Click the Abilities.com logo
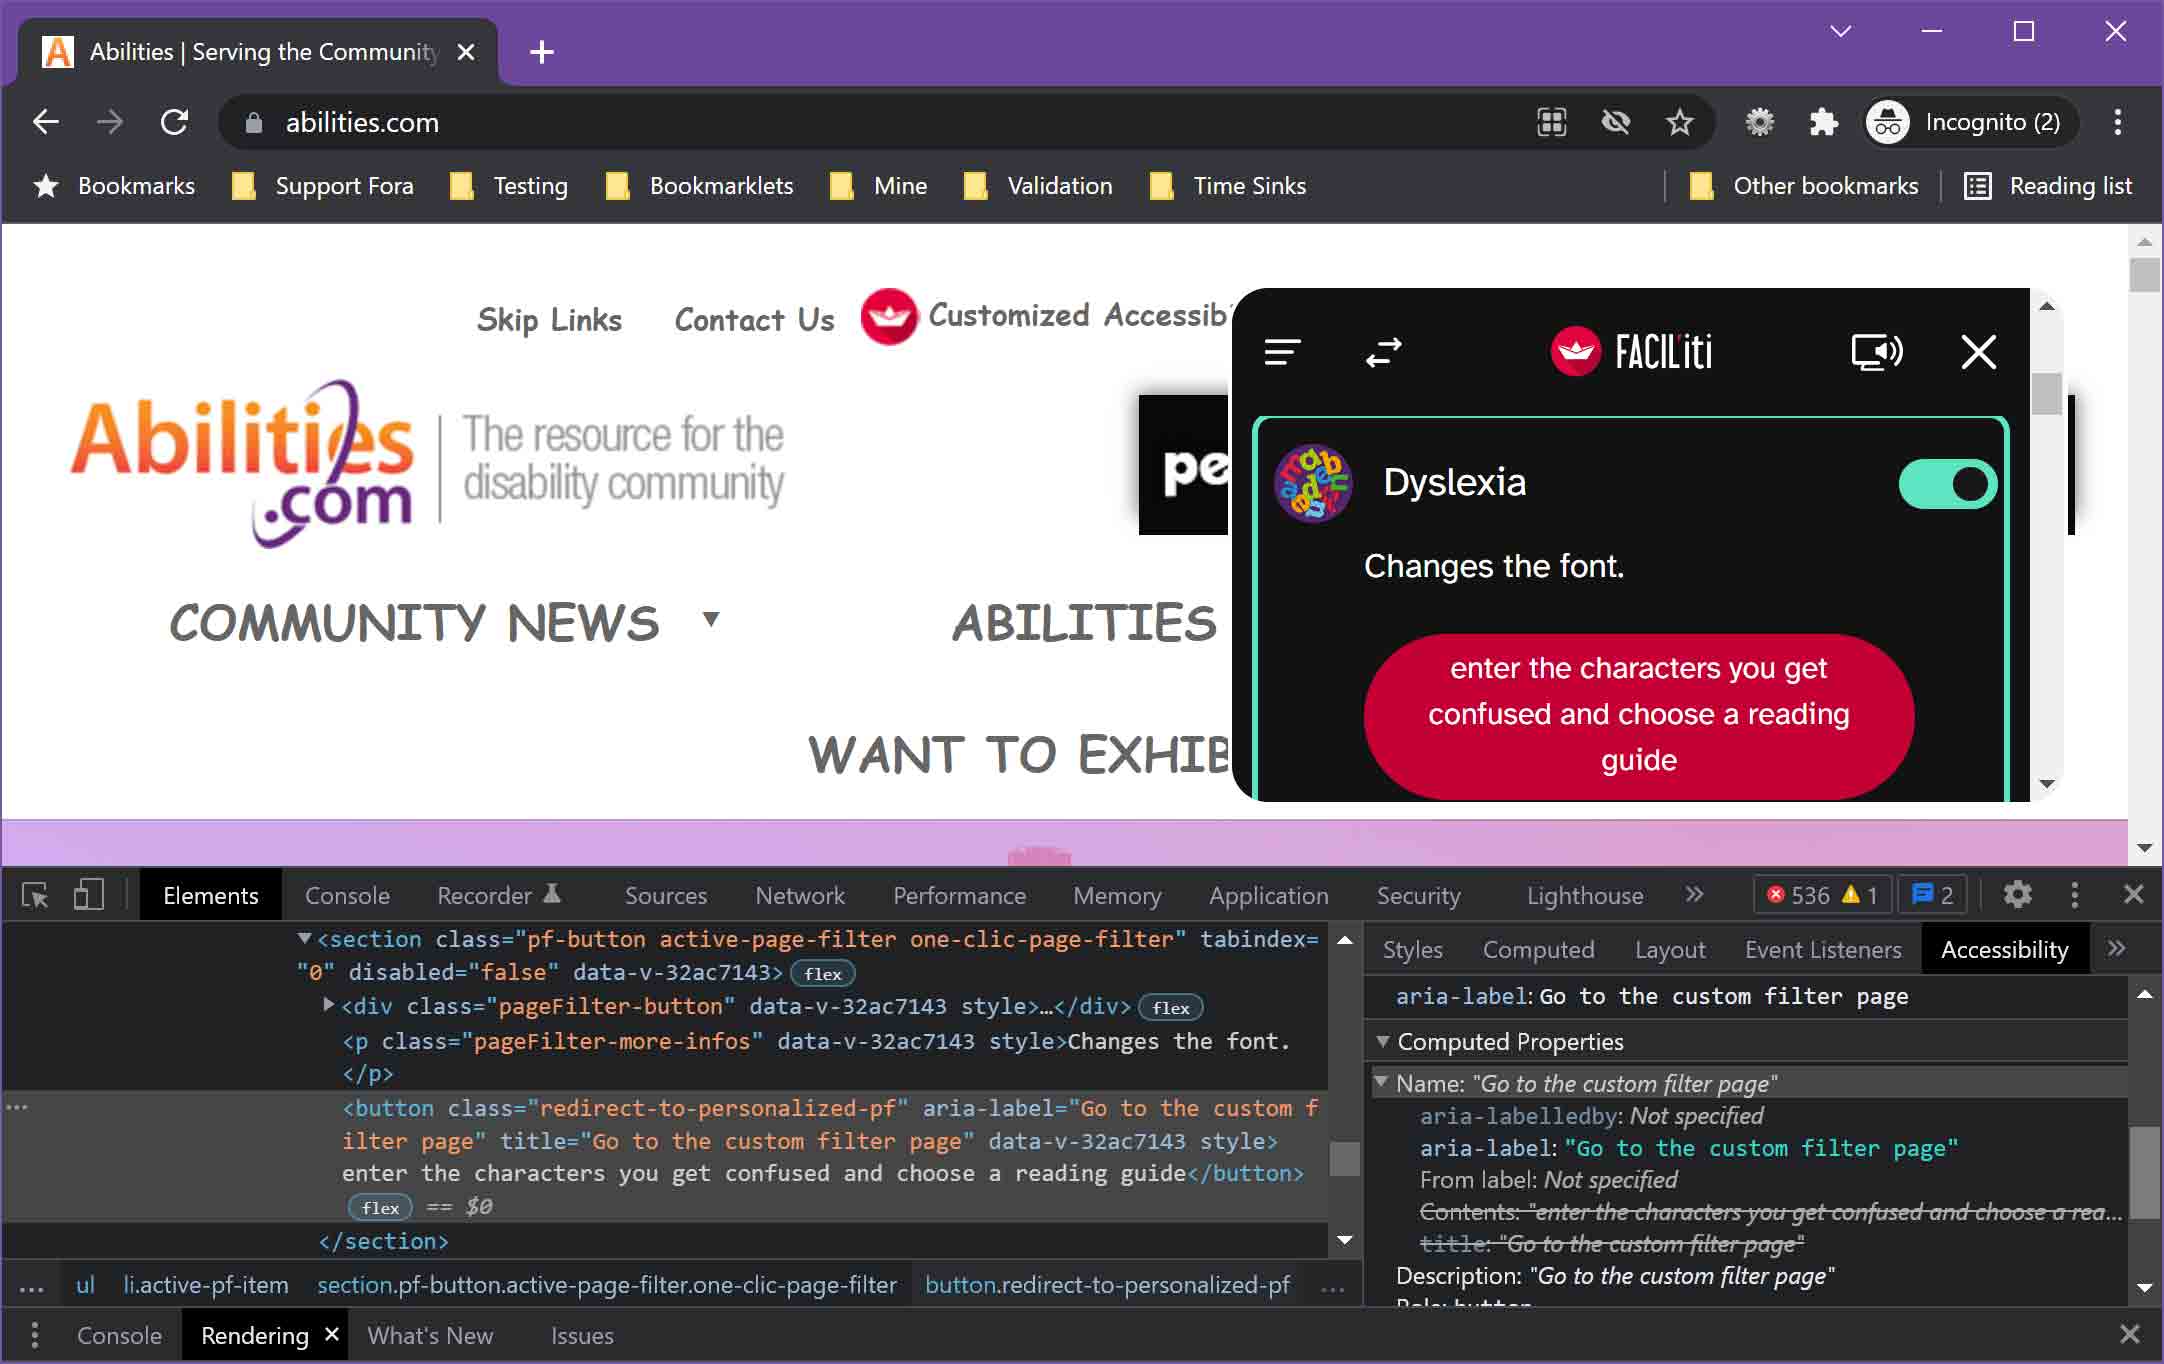The height and width of the screenshot is (1364, 2164). pyautogui.click(x=242, y=462)
